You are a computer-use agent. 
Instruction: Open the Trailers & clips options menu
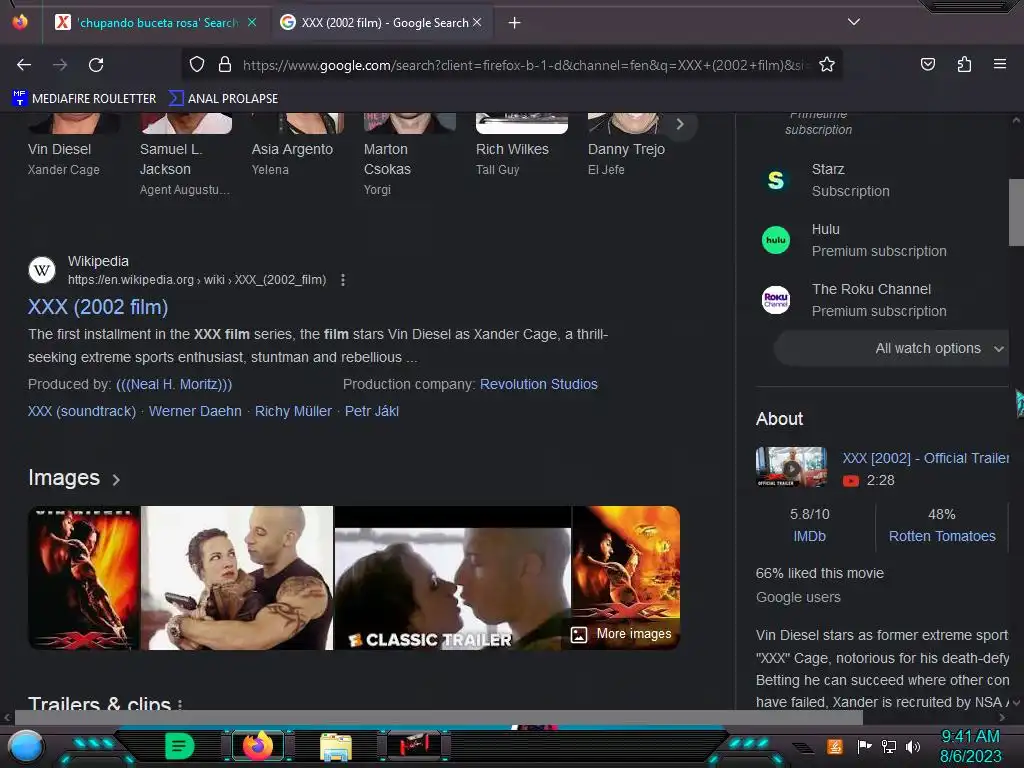click(x=180, y=705)
